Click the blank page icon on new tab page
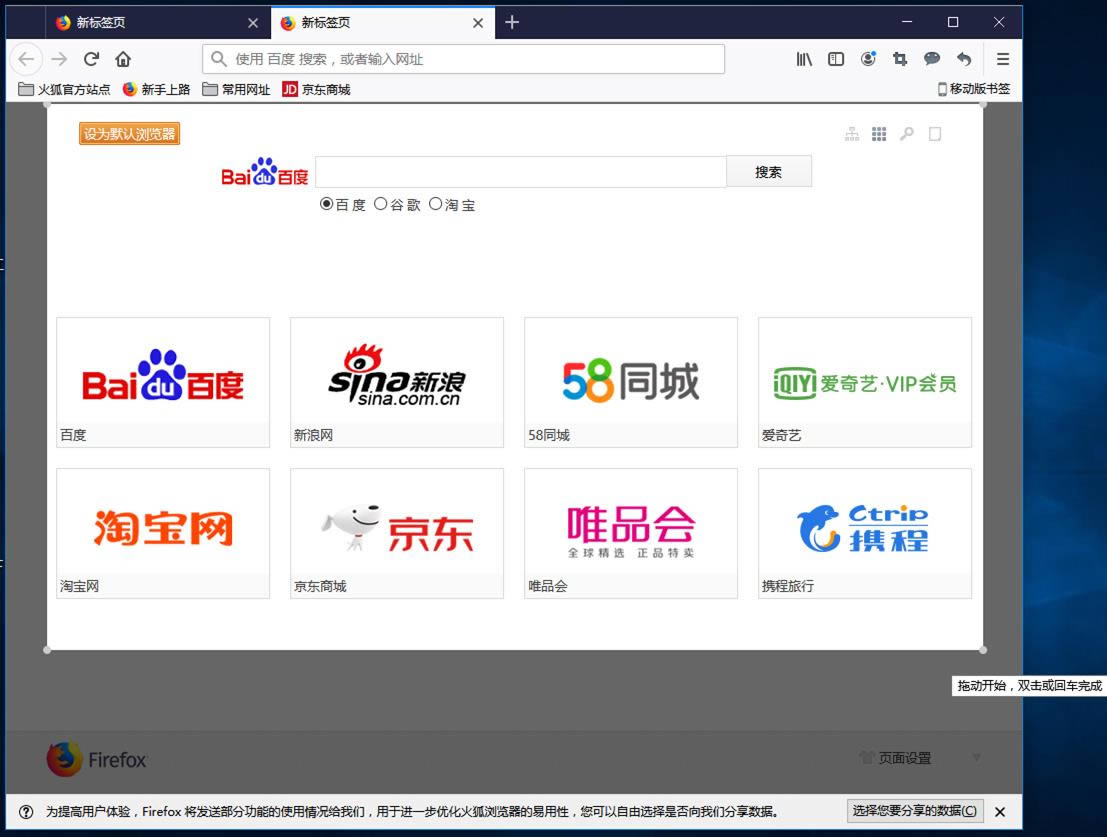The image size is (1107, 837). (x=935, y=134)
